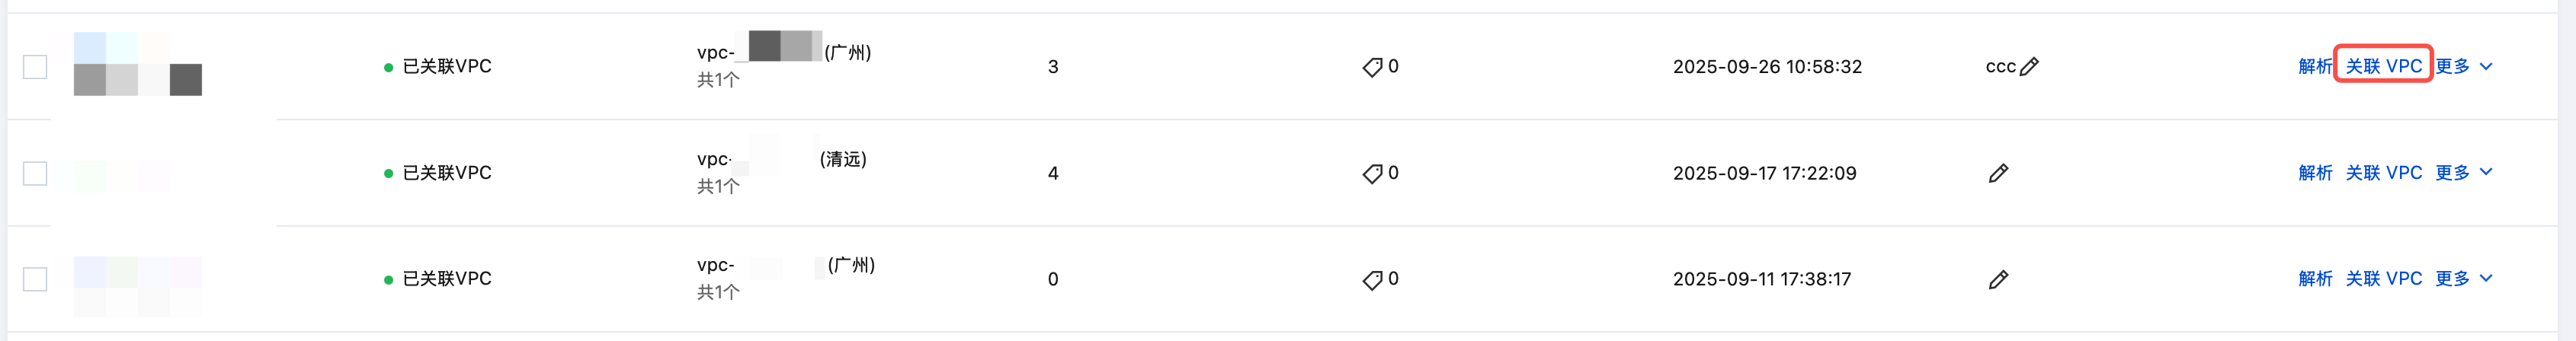
Task: Open 更多 dropdown in the 清远 row
Action: point(2463,173)
